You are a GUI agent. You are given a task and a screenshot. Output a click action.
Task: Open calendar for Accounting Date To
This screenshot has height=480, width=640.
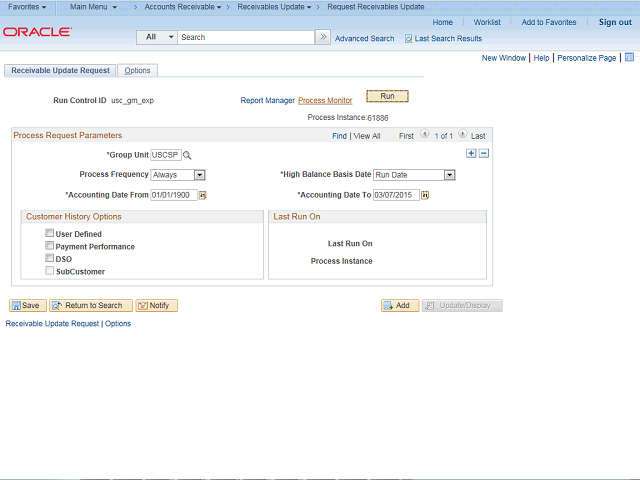425,196
